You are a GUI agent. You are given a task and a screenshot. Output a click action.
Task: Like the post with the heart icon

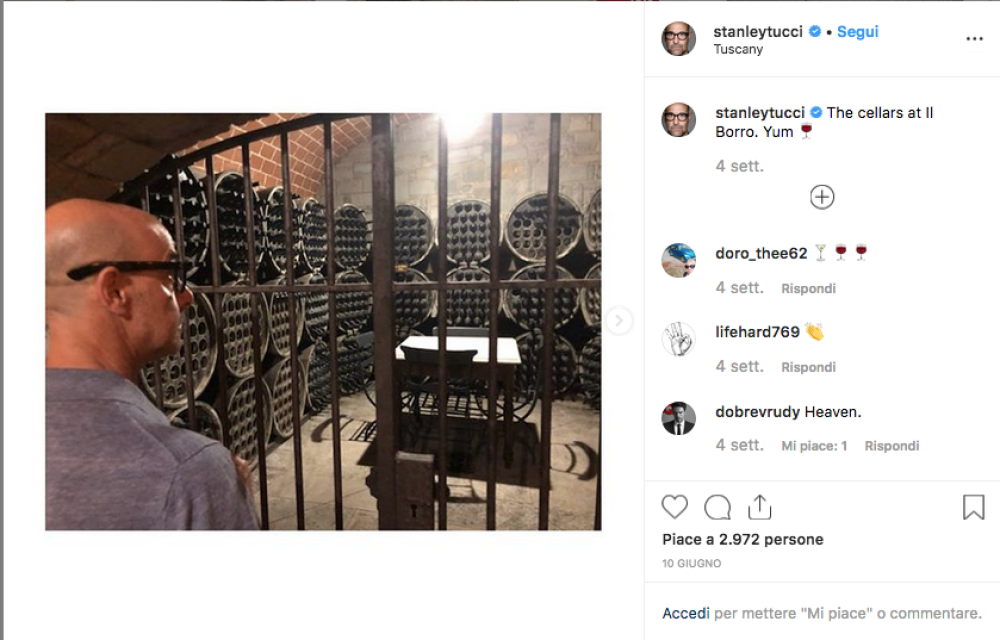point(675,507)
